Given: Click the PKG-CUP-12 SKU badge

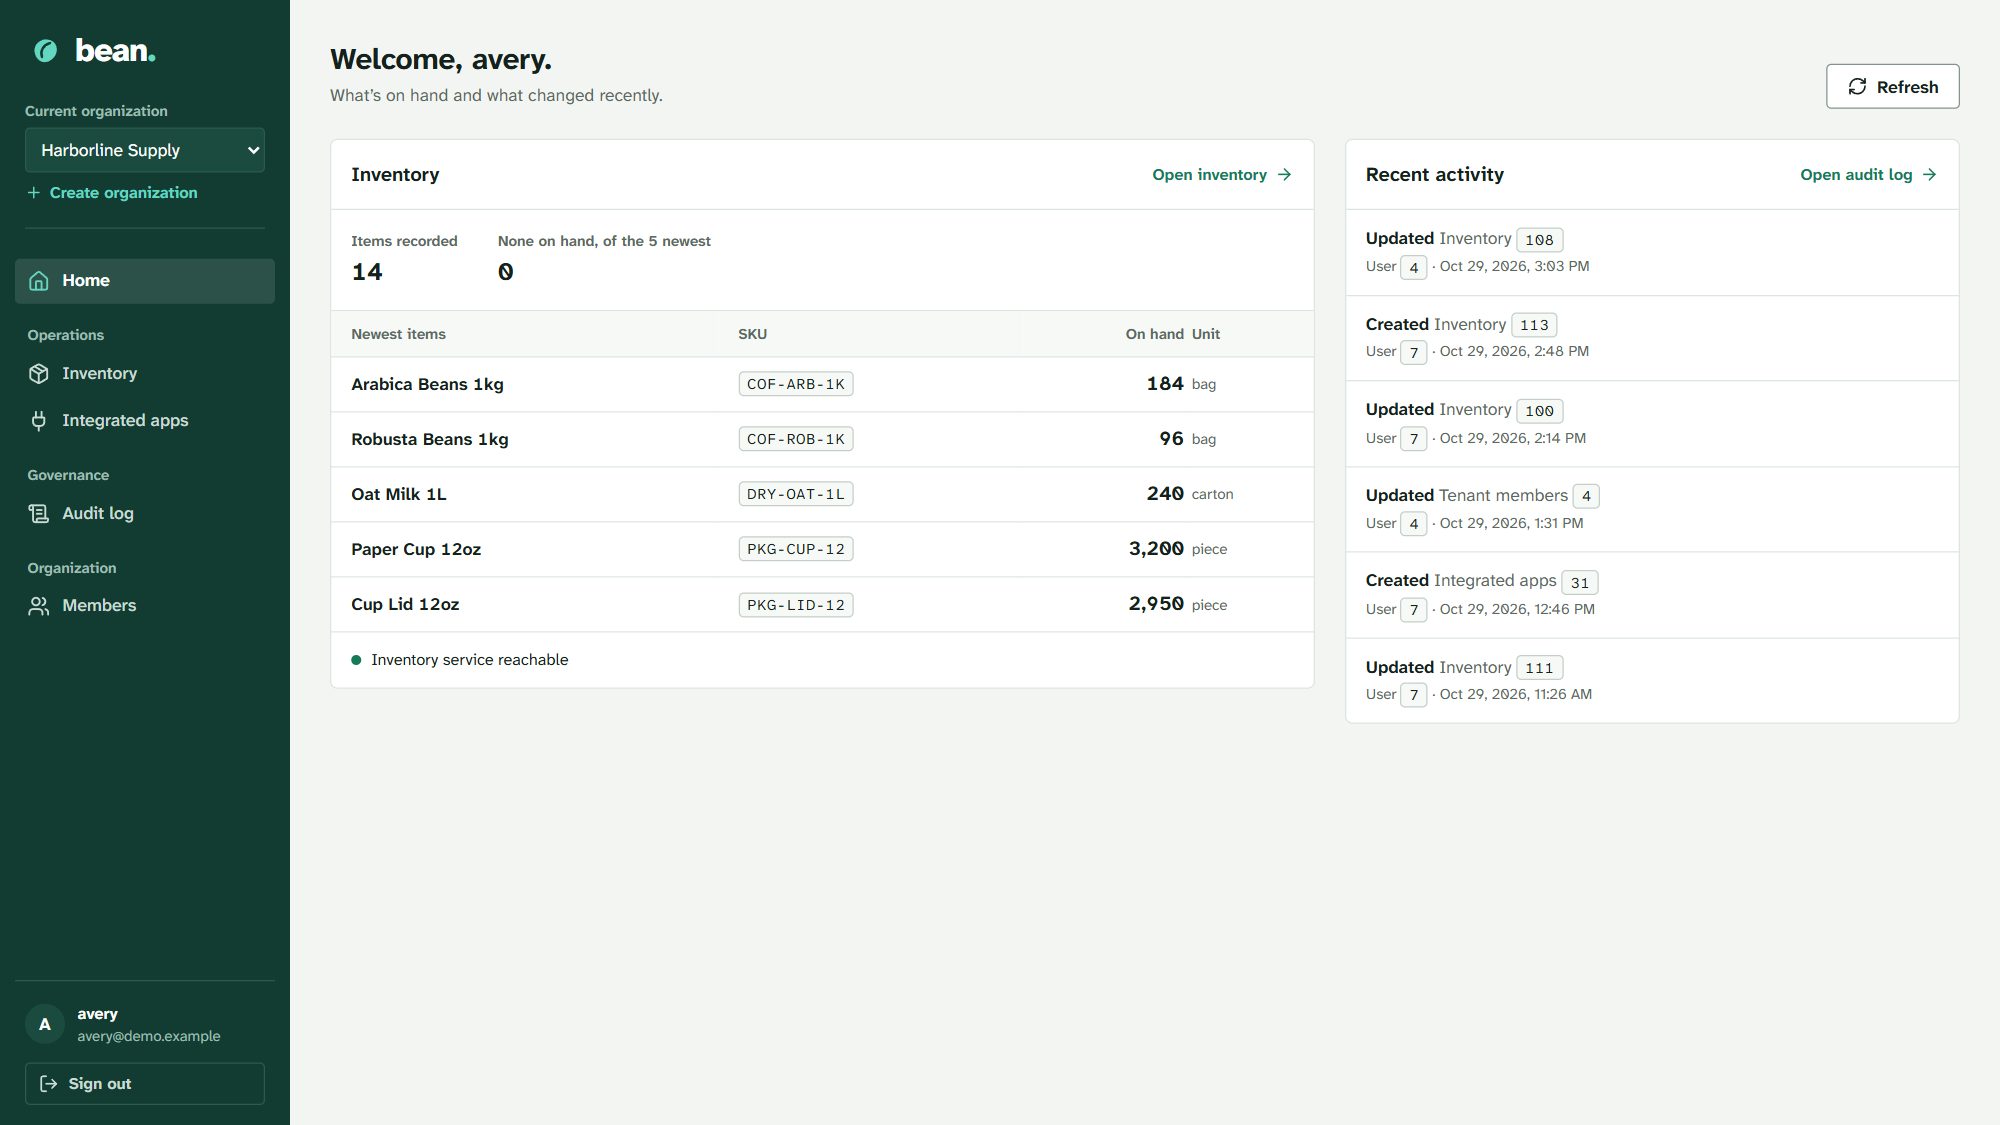Looking at the screenshot, I should (x=796, y=550).
